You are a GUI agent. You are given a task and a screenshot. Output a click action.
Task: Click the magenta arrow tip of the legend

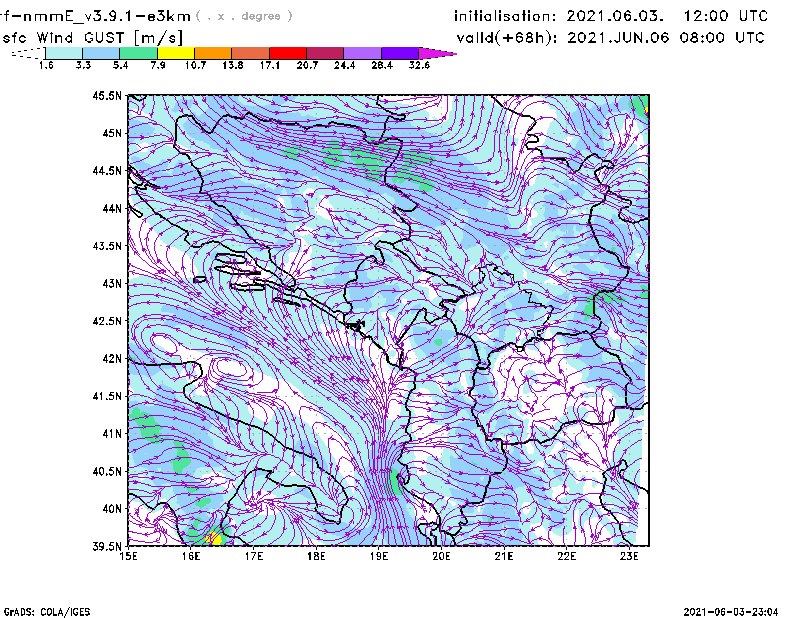[x=437, y=53]
